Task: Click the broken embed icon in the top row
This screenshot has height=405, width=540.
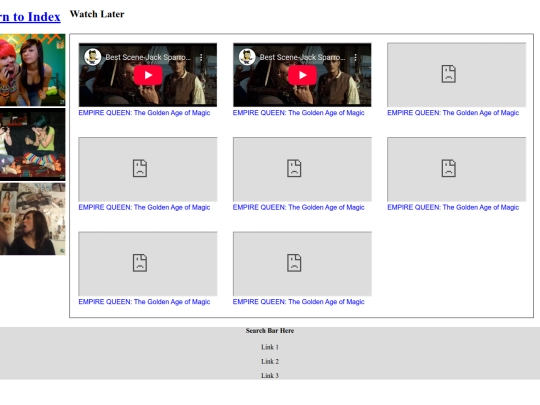Action: pos(449,74)
